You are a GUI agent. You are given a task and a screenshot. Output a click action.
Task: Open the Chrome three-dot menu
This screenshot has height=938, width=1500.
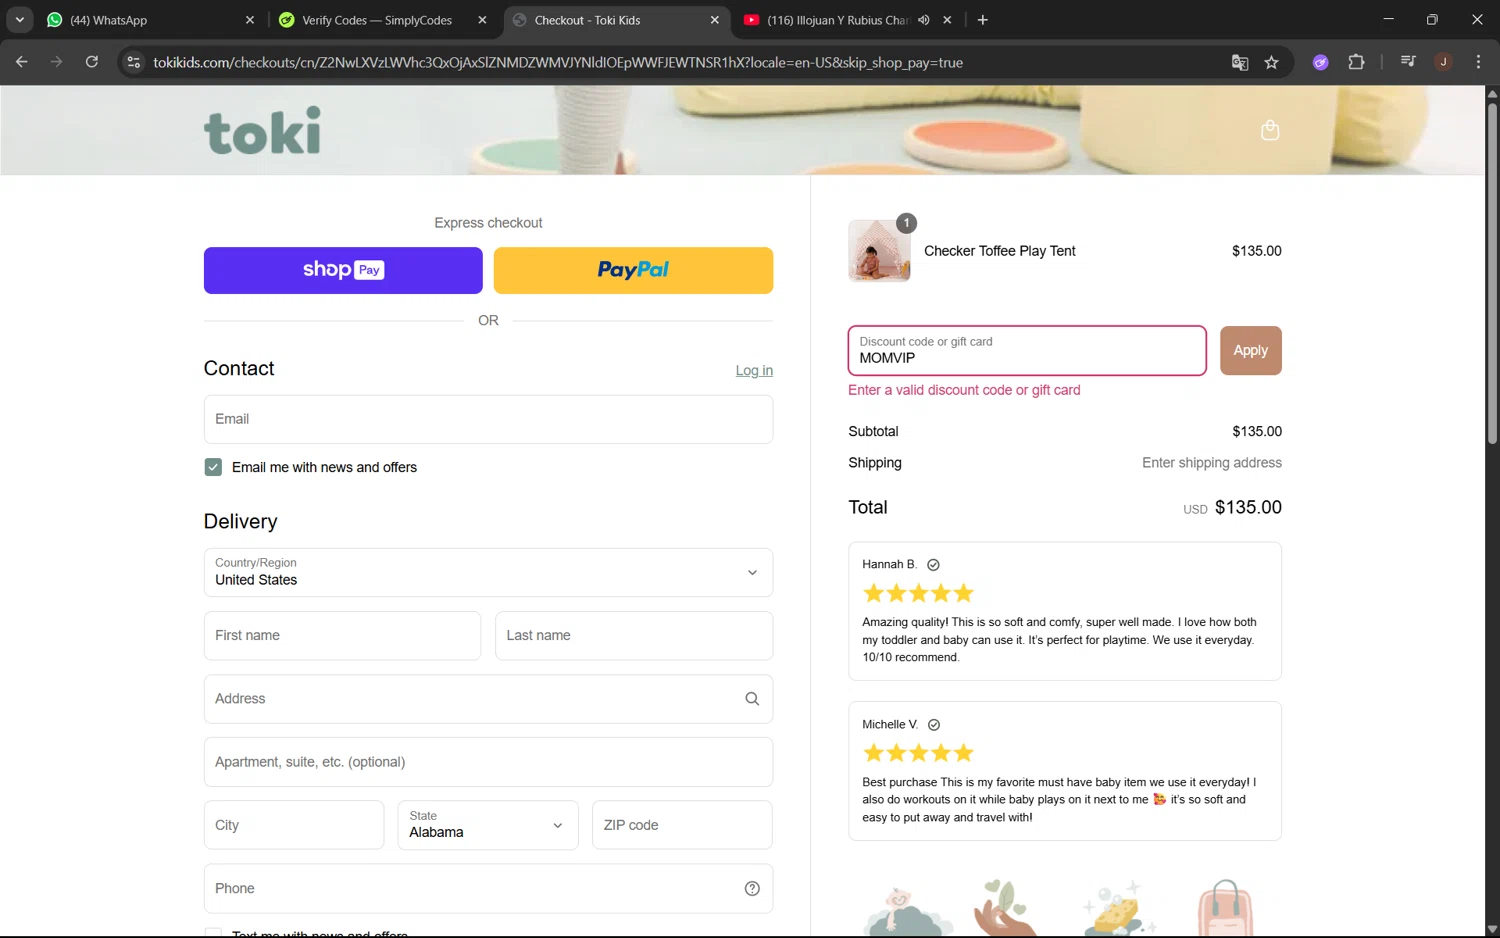1478,62
